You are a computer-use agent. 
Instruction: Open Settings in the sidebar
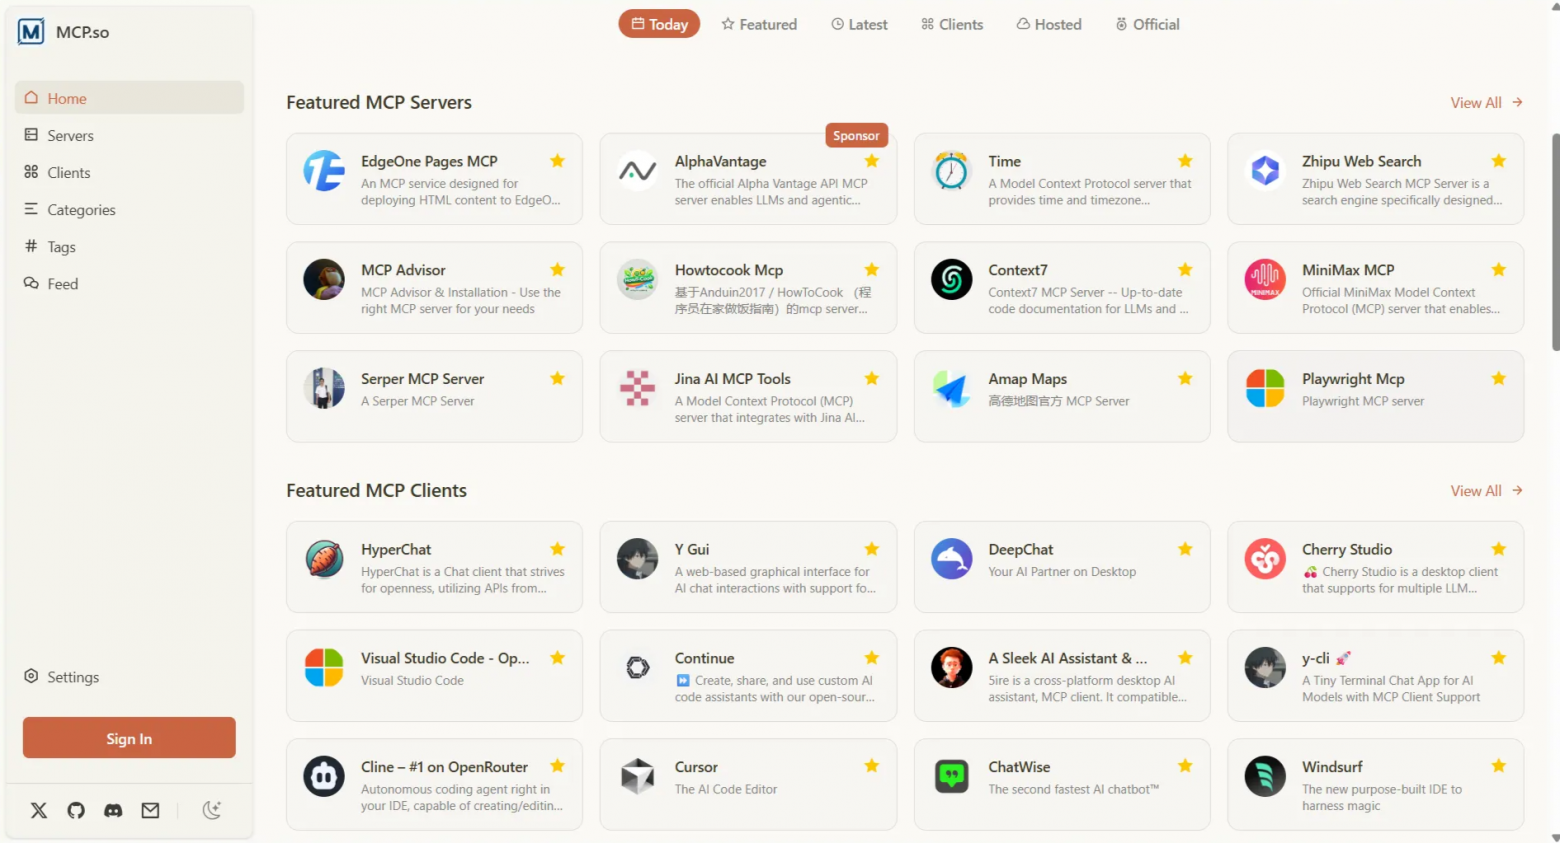coord(129,676)
